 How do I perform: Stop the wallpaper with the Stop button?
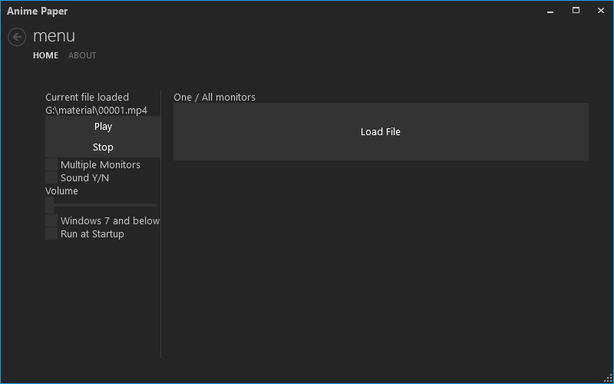coord(103,147)
